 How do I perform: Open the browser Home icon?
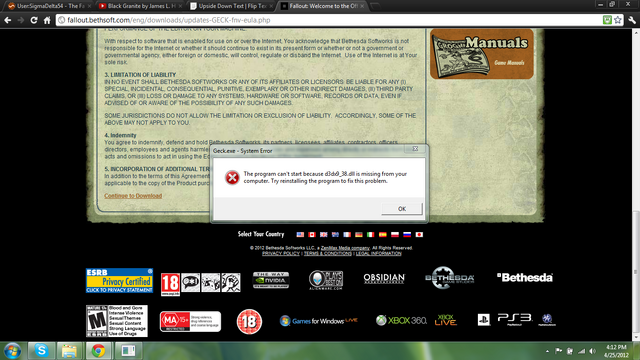pyautogui.click(x=47, y=20)
